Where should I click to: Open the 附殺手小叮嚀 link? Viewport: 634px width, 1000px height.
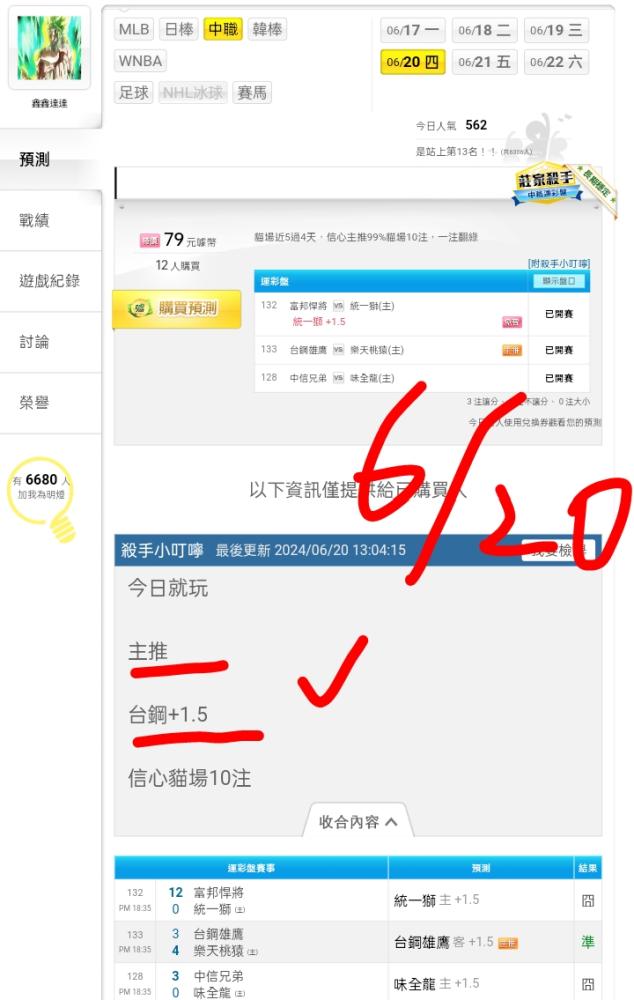coord(559,263)
